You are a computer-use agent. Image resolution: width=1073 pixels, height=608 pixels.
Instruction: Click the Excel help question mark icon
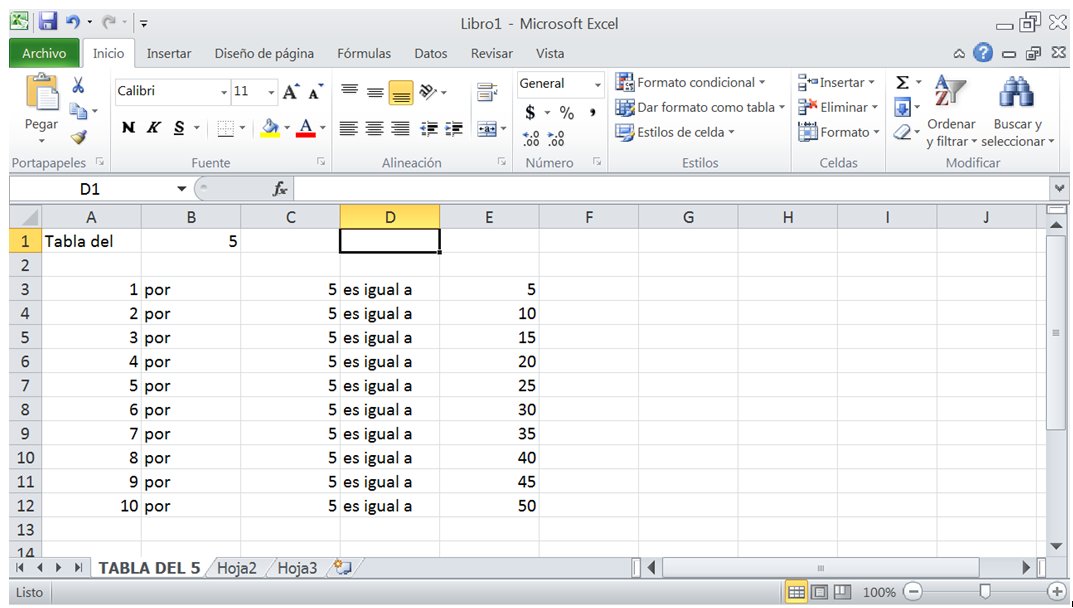983,53
